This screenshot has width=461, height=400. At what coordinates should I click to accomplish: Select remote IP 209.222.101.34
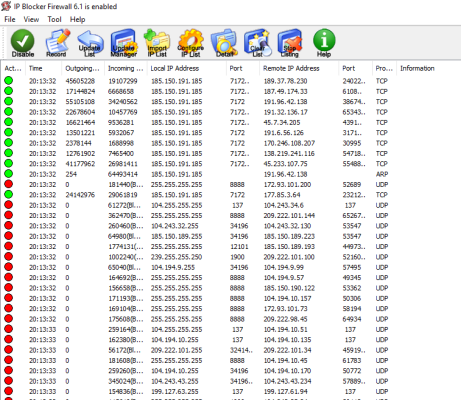[287, 350]
